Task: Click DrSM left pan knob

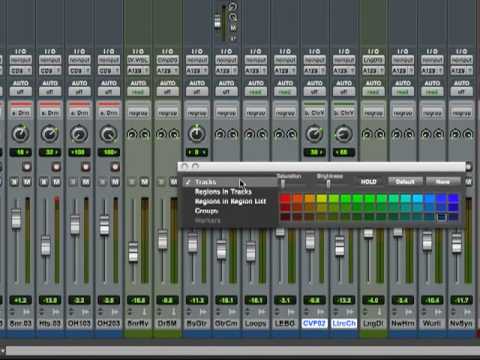Action: point(161,134)
